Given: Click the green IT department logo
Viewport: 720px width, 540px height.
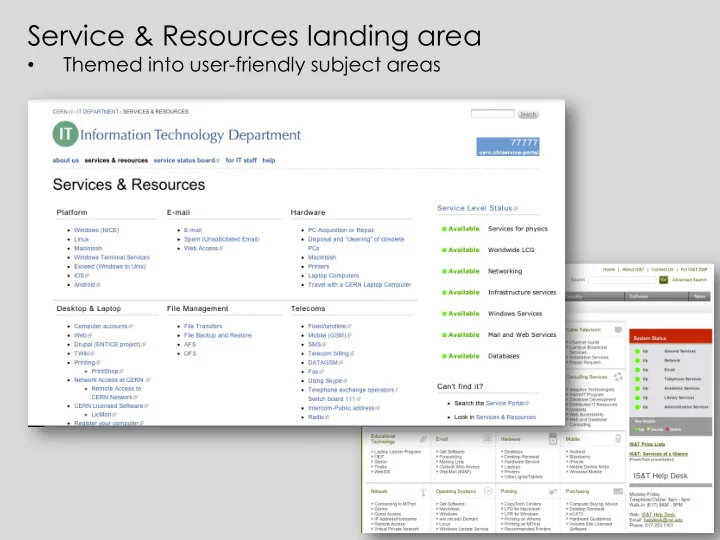Looking at the screenshot, I should (x=65, y=134).
